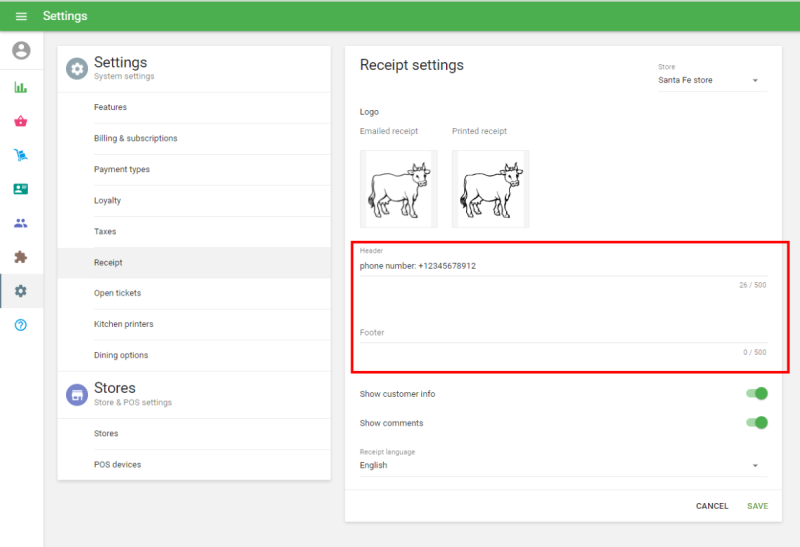Click the Emailed receipt logo thumbnail

point(398,188)
